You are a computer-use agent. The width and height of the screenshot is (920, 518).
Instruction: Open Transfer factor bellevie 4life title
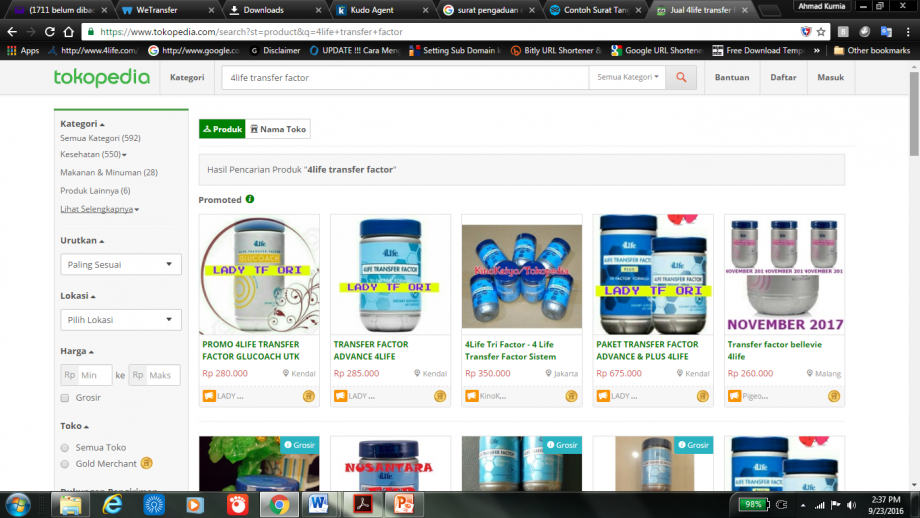click(774, 350)
